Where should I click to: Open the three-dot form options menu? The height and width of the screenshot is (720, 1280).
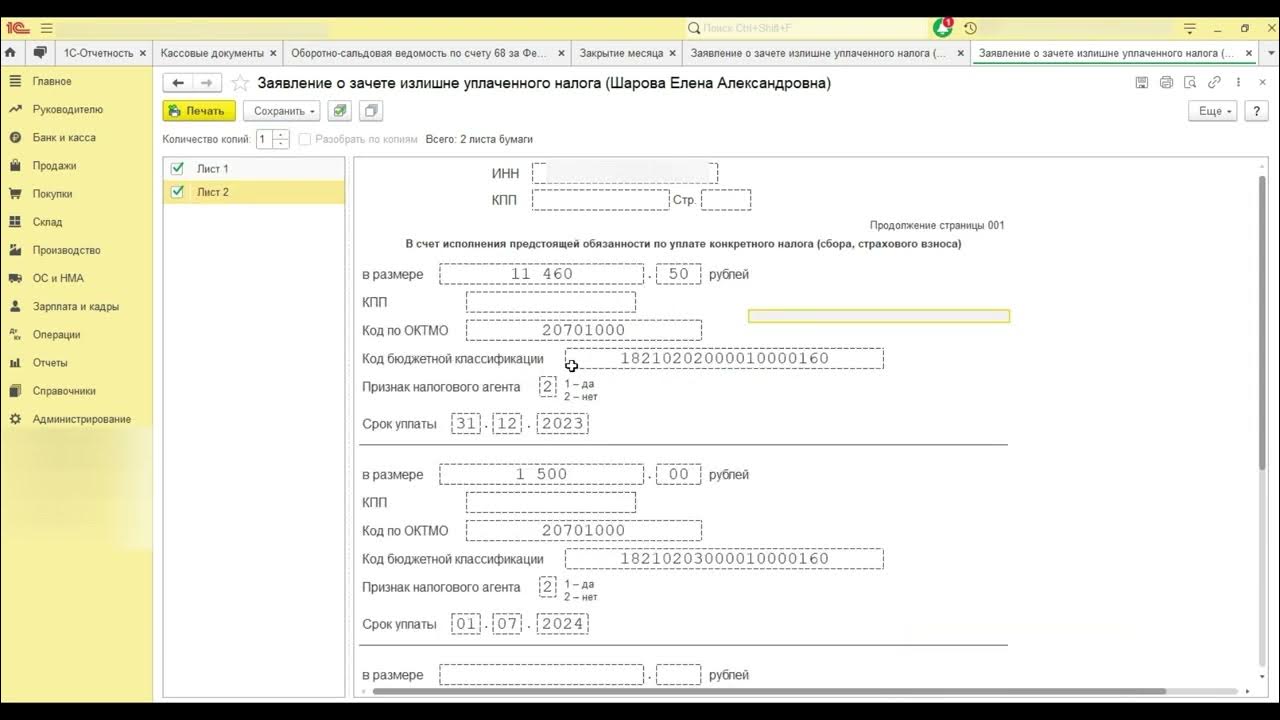1239,83
